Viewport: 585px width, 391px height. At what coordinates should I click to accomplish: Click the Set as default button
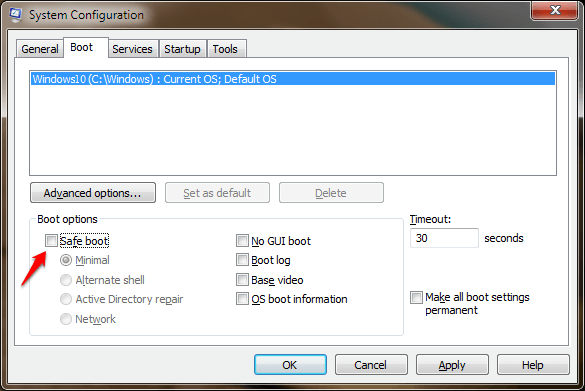click(x=217, y=193)
